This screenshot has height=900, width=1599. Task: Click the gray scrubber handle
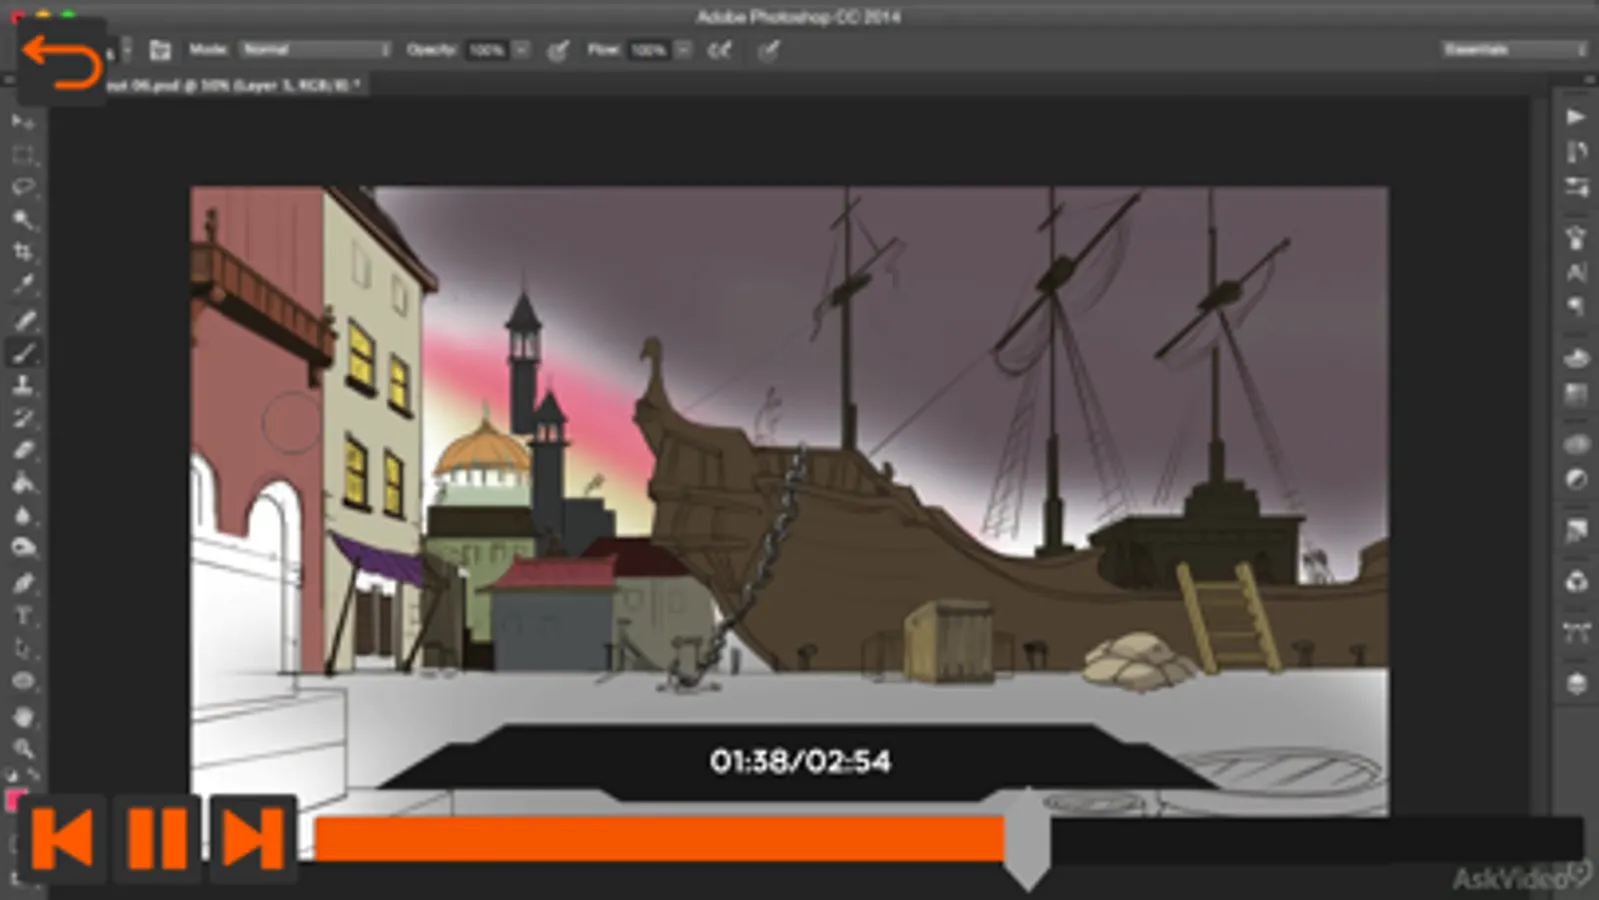click(x=1027, y=840)
